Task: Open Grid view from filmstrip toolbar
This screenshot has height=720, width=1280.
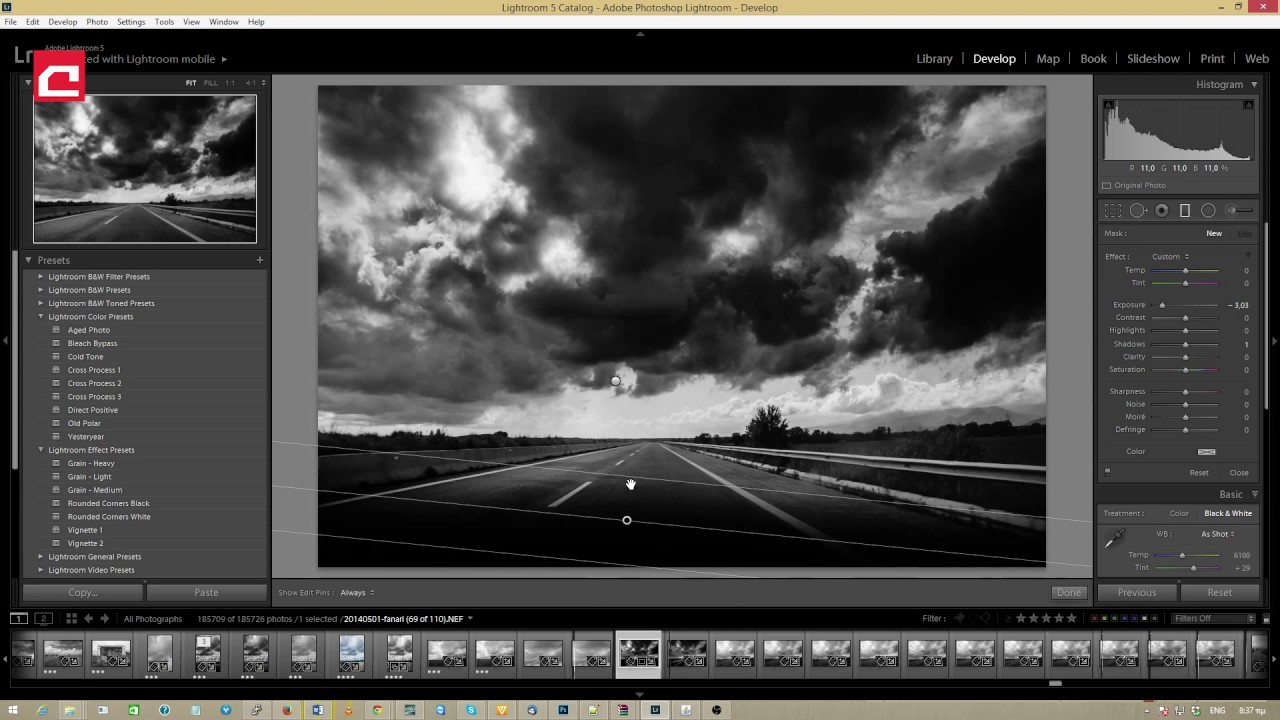Action: [x=71, y=619]
